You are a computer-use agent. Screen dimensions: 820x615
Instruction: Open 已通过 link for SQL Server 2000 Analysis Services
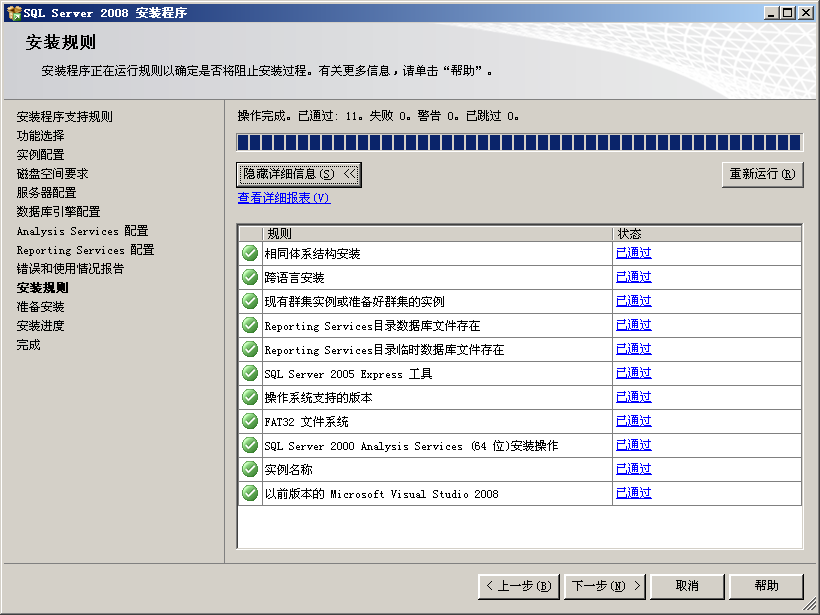pos(634,446)
